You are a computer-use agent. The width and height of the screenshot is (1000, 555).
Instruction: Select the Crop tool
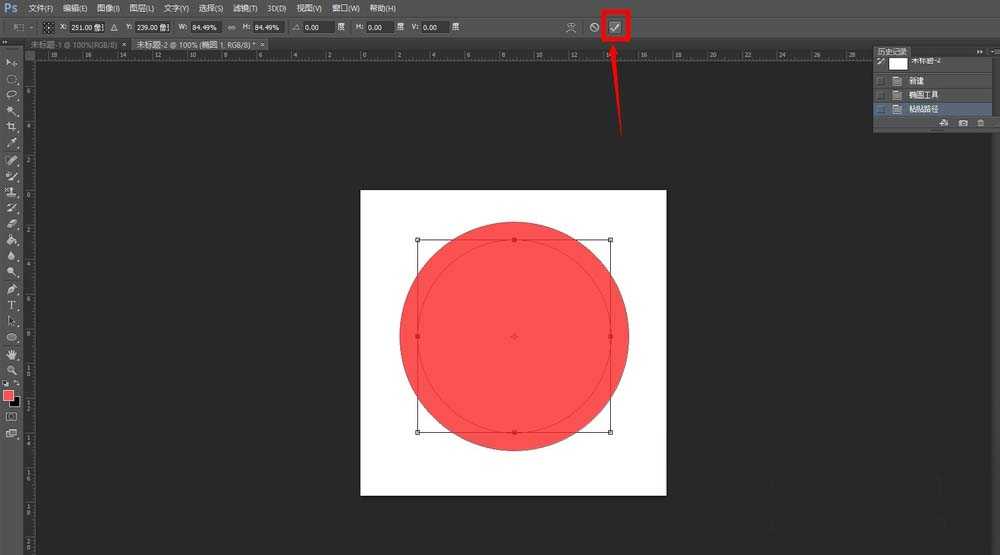(11, 127)
